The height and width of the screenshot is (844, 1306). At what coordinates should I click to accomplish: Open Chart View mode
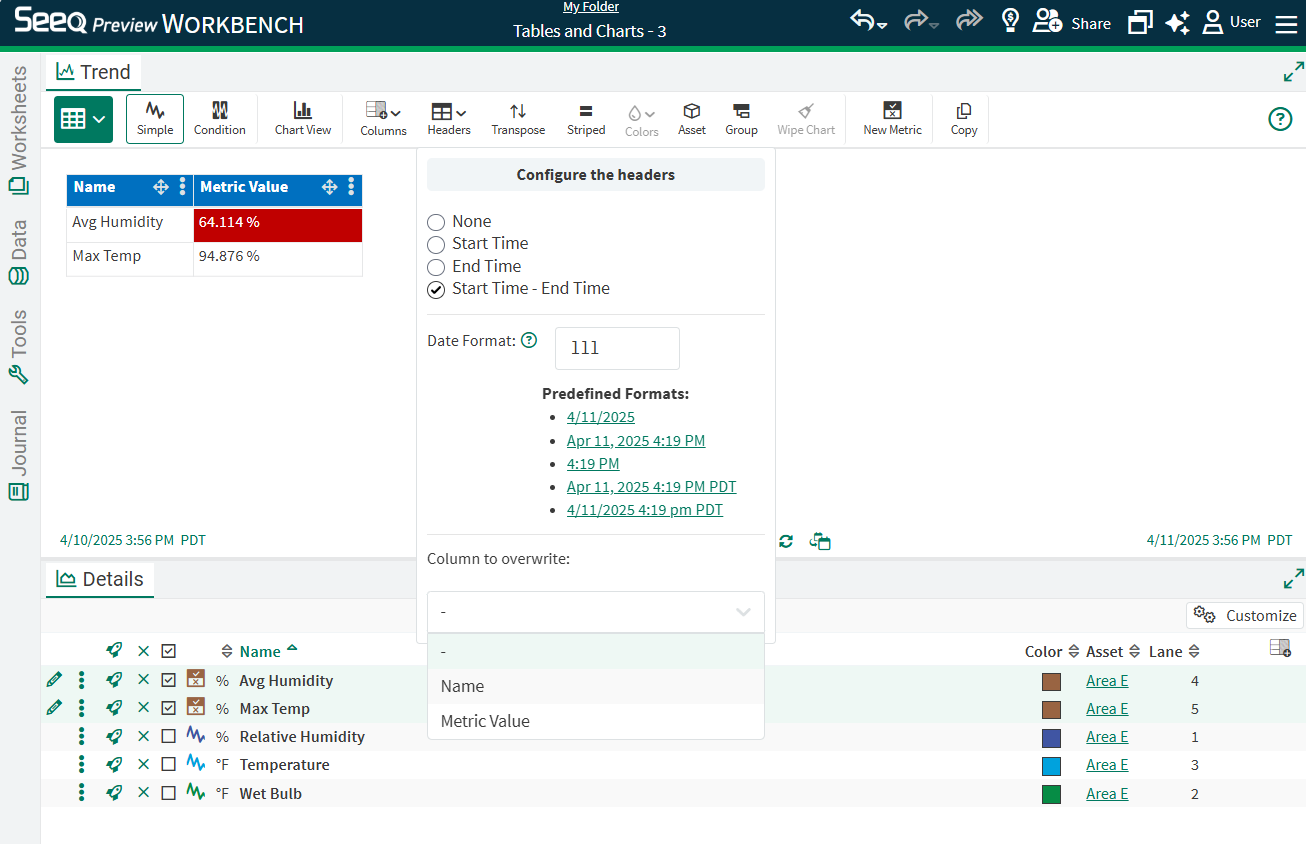tap(303, 118)
